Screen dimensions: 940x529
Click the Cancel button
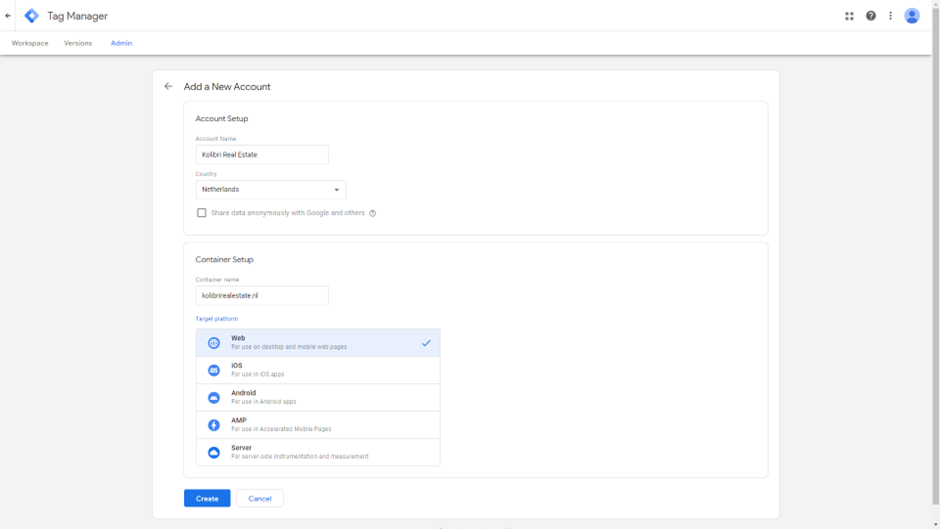tap(260, 498)
